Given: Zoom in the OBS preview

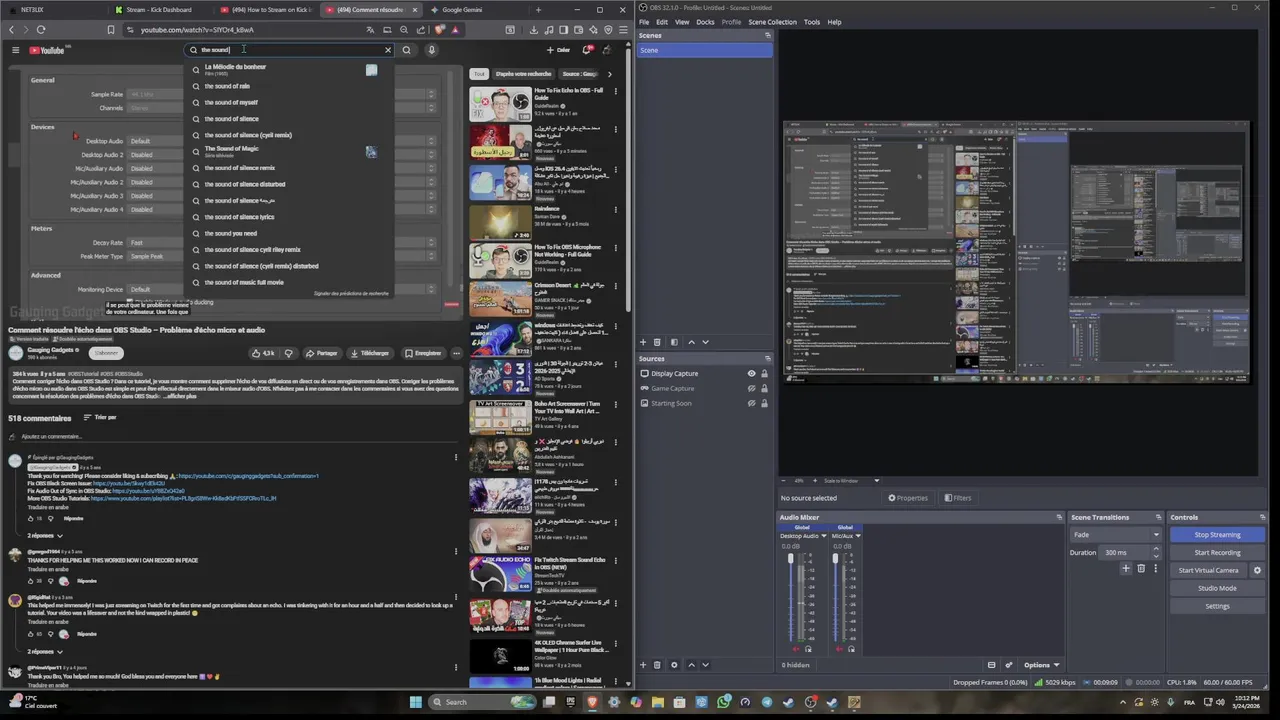Looking at the screenshot, I should point(815,481).
